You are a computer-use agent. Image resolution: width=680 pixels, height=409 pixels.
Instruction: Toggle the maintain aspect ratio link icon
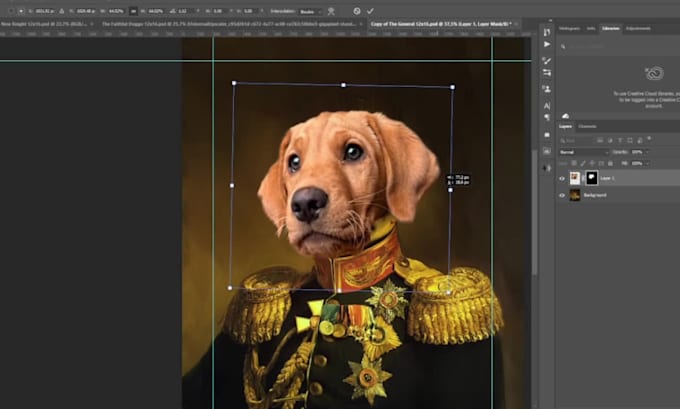pyautogui.click(x=134, y=11)
